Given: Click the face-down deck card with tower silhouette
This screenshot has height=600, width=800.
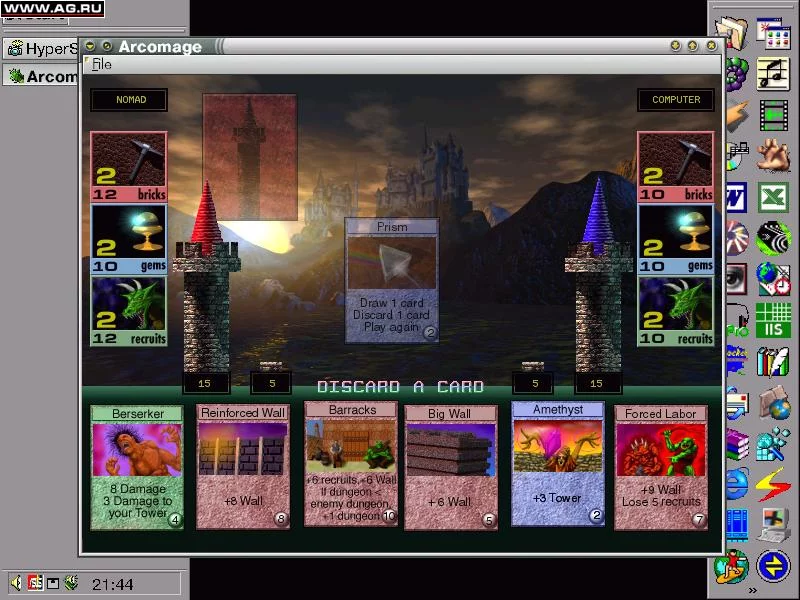Looking at the screenshot, I should click(249, 157).
